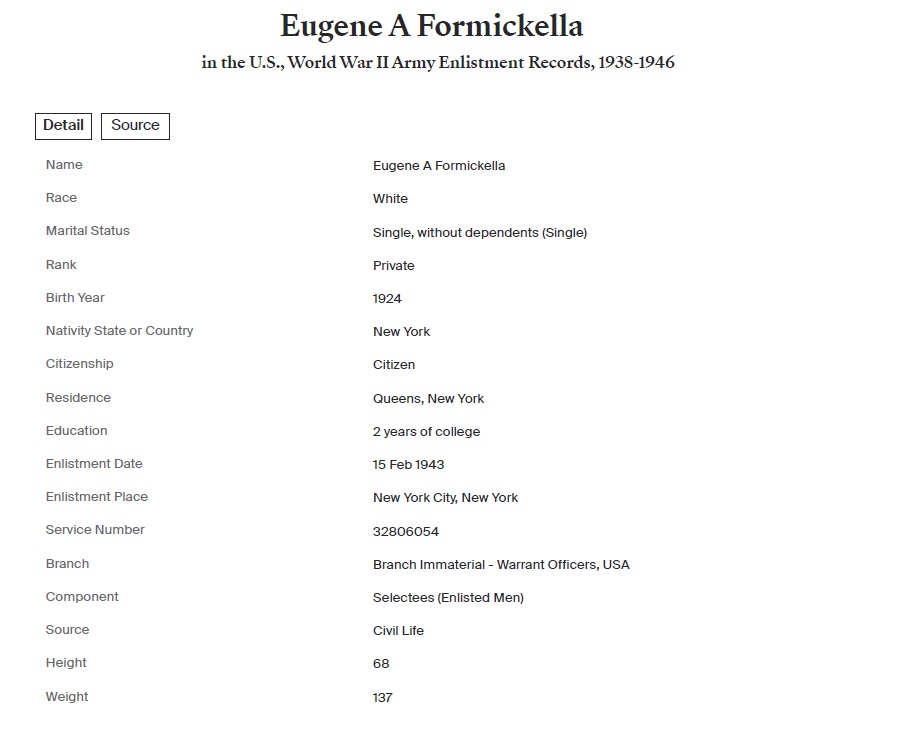Click the Single, without dependents marital status
Viewport: 903px width, 736px height.
pos(480,233)
